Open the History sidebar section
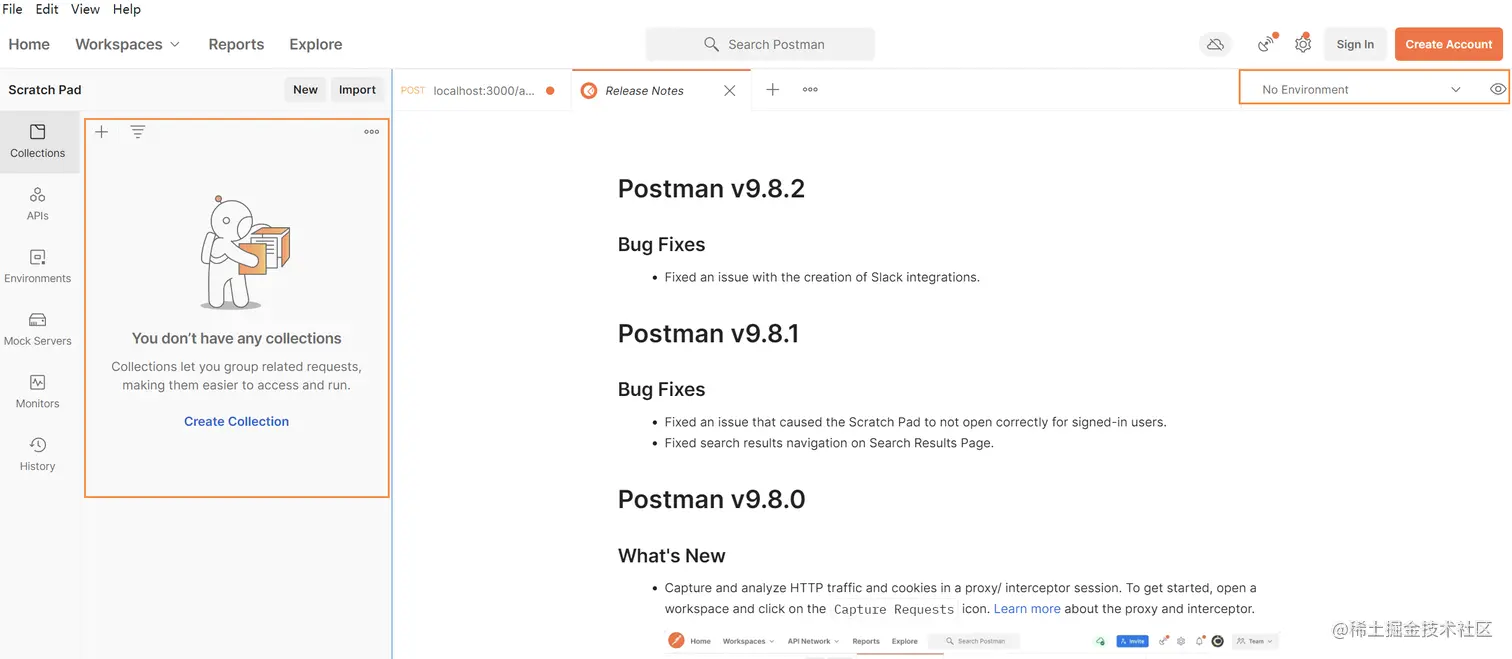The image size is (1512, 659). [x=38, y=454]
